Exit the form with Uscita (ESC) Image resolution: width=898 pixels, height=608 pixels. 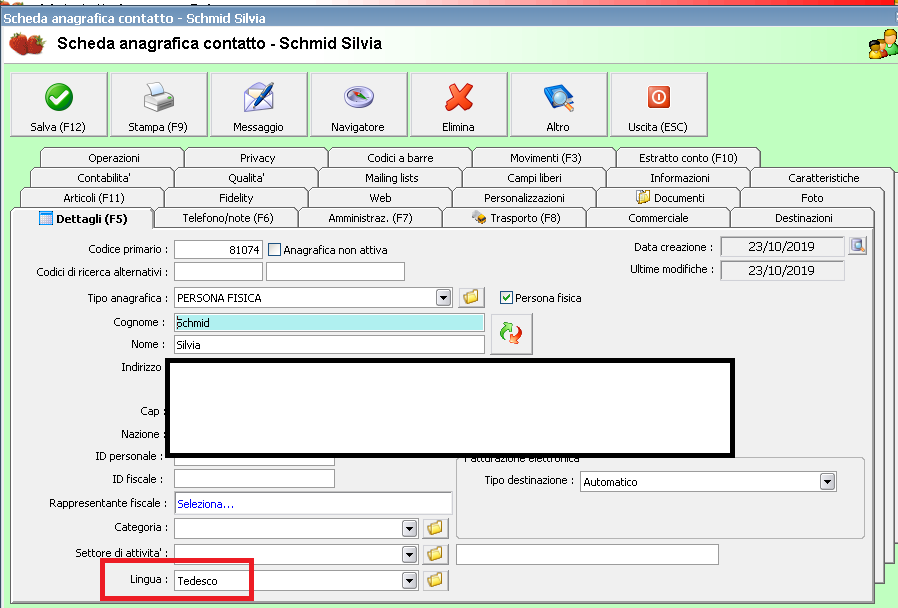[659, 104]
